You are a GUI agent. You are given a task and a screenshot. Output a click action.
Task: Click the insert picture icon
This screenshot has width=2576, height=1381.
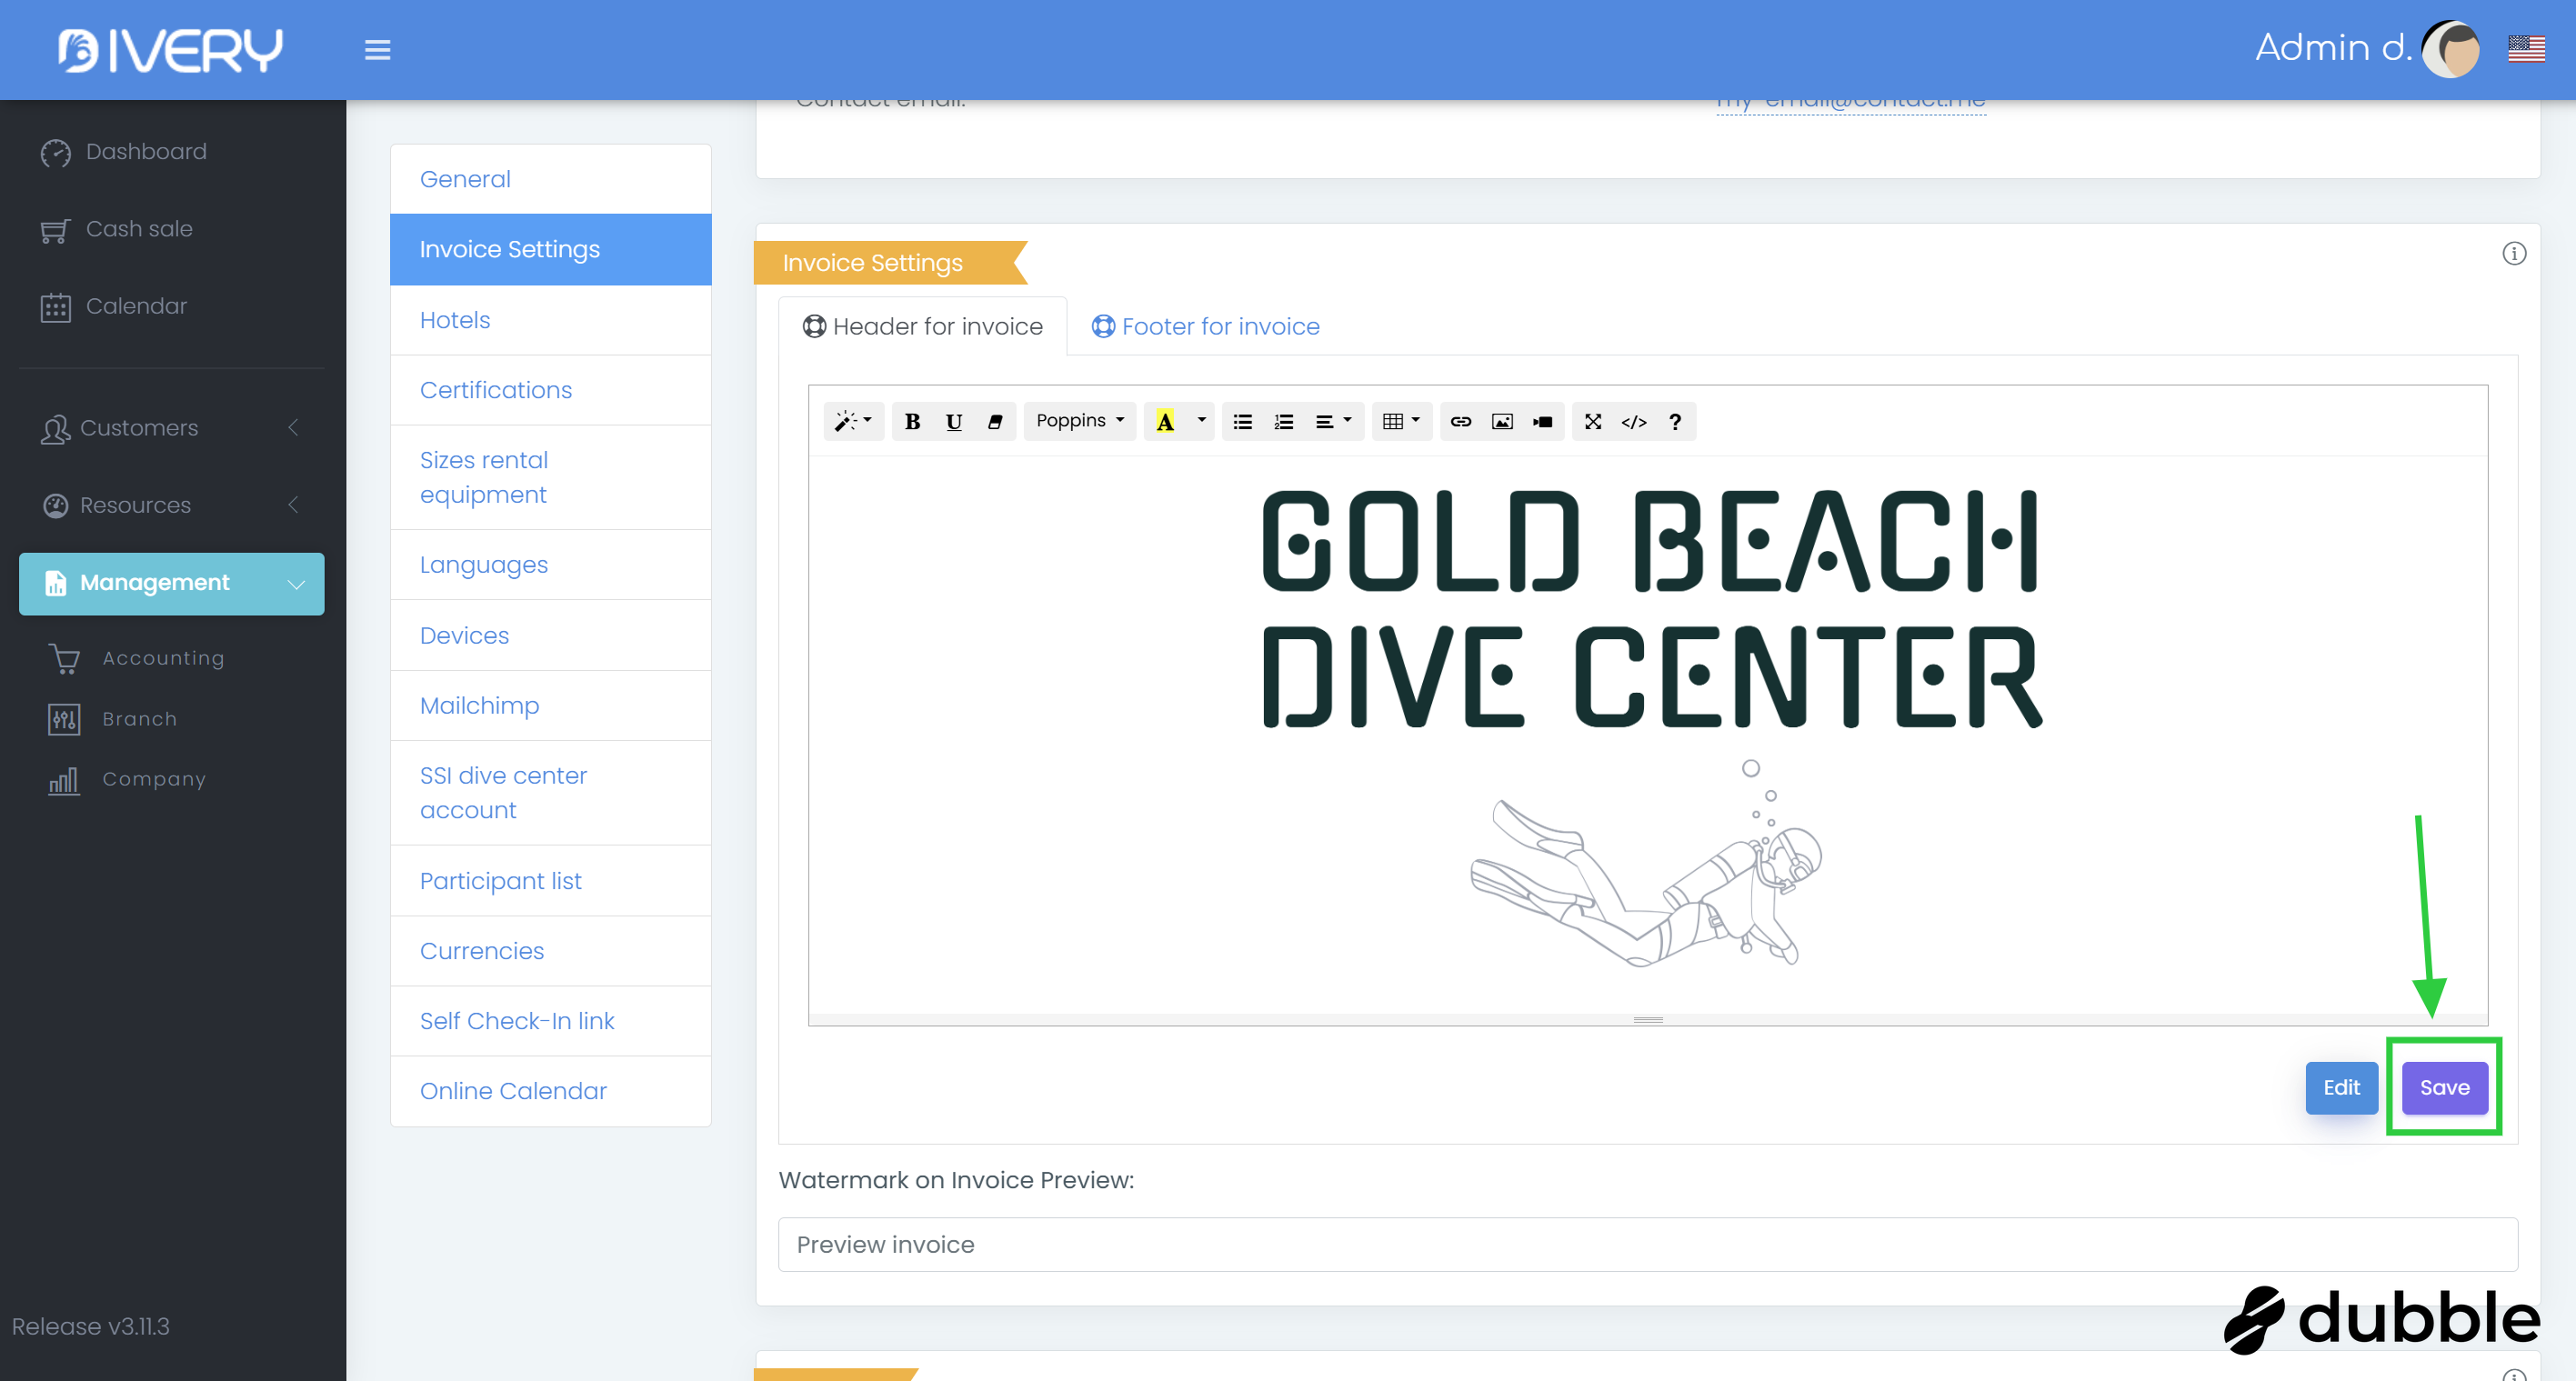point(1501,421)
